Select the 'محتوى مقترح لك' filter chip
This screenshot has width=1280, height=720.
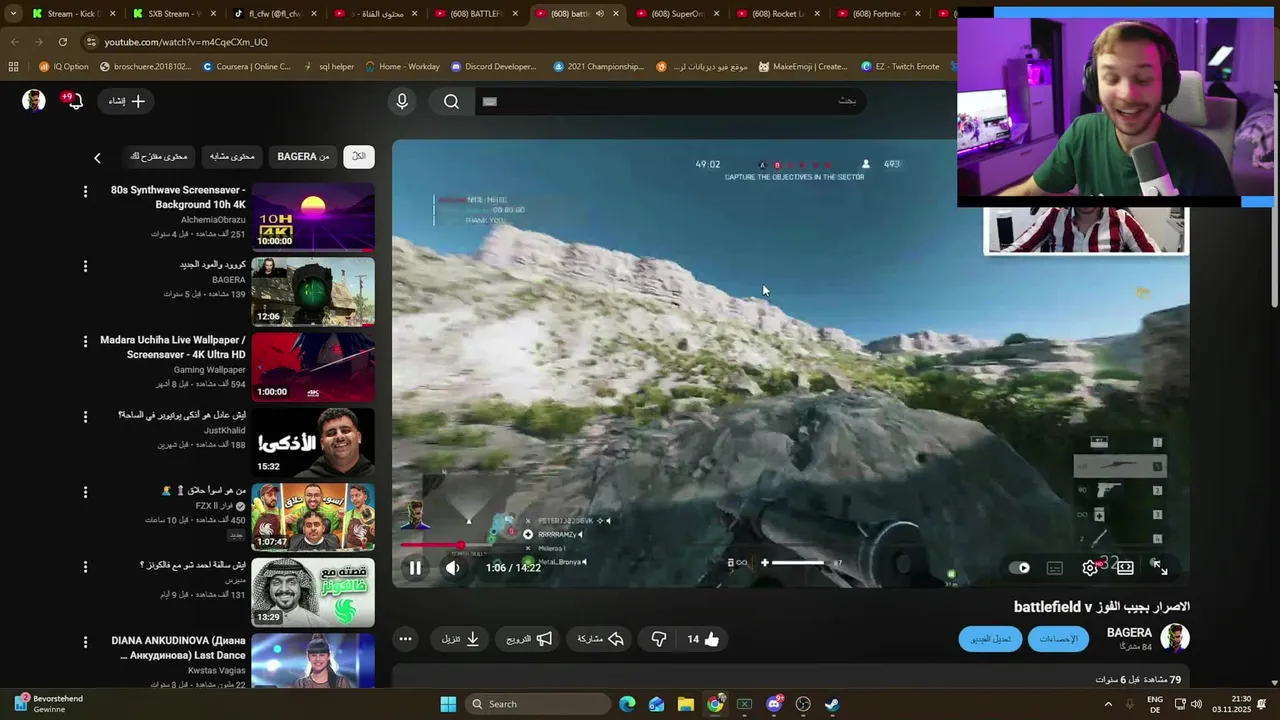tap(158, 157)
